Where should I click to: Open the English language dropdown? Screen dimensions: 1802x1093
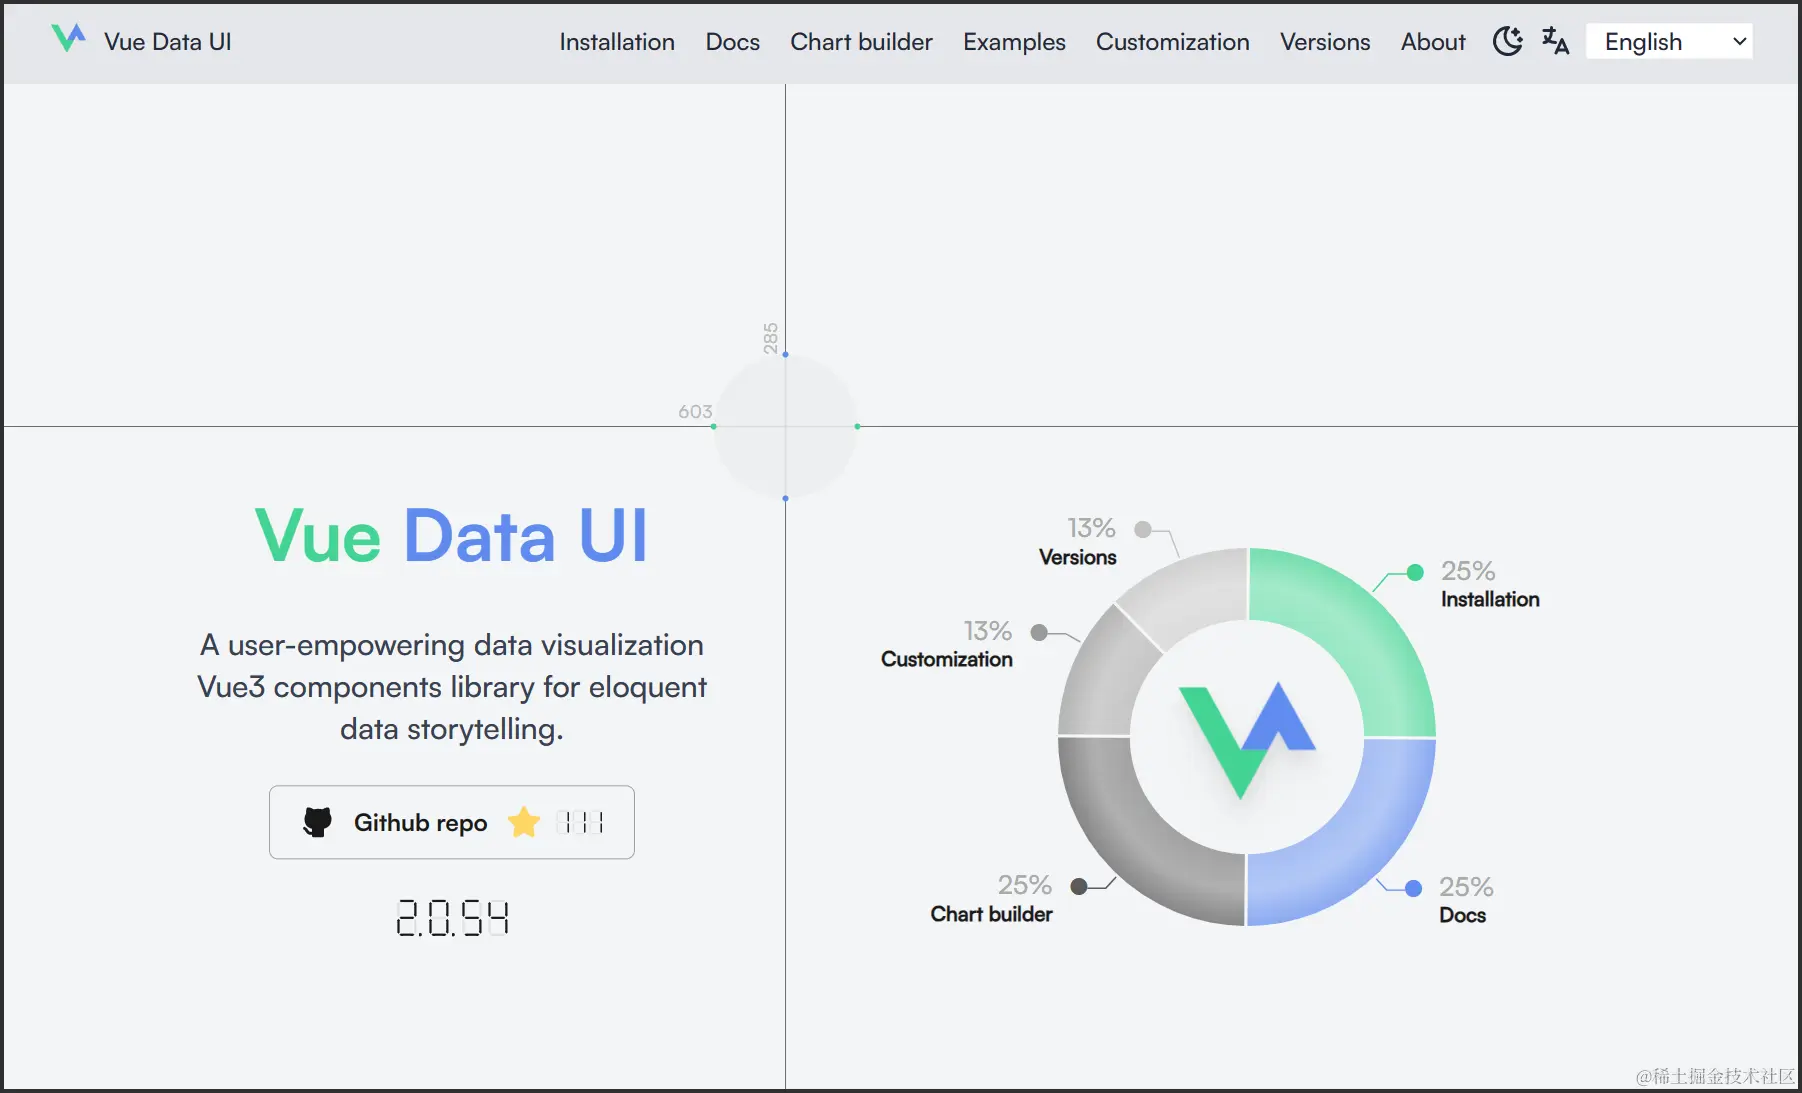point(1669,41)
